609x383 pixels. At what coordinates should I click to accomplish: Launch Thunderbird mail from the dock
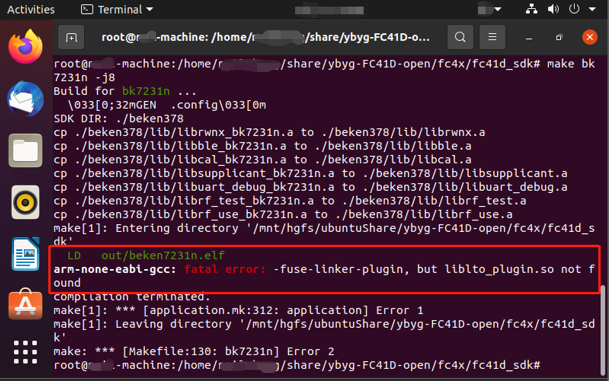click(26, 99)
